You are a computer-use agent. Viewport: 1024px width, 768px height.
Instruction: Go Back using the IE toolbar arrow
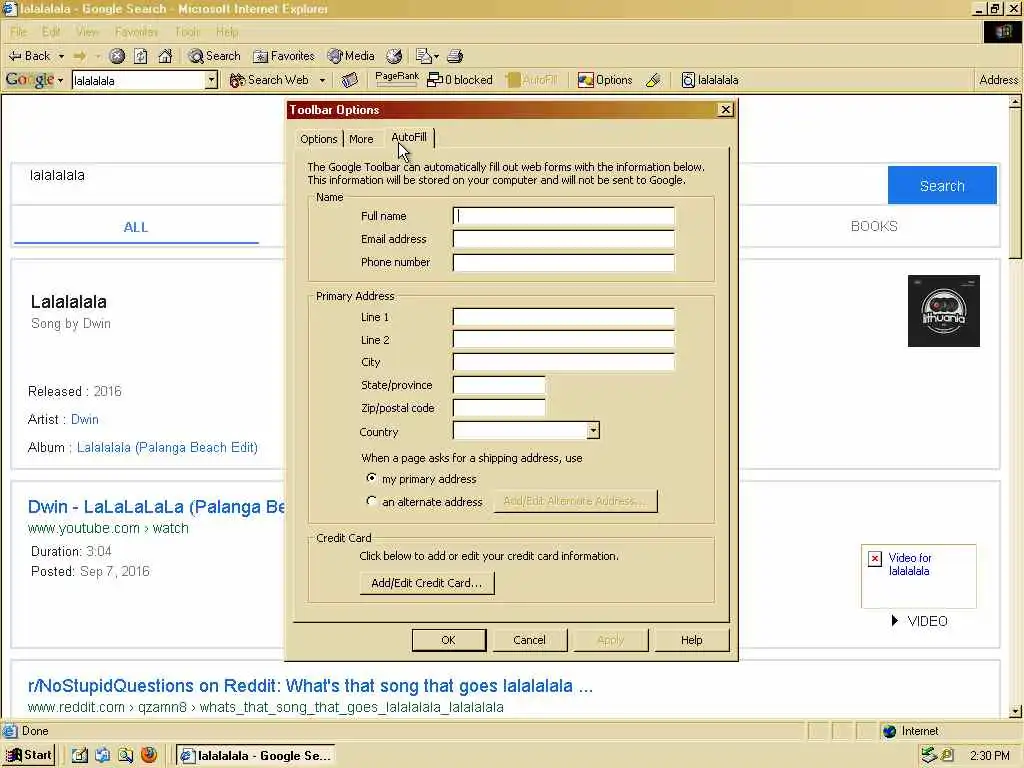pyautogui.click(x=29, y=56)
